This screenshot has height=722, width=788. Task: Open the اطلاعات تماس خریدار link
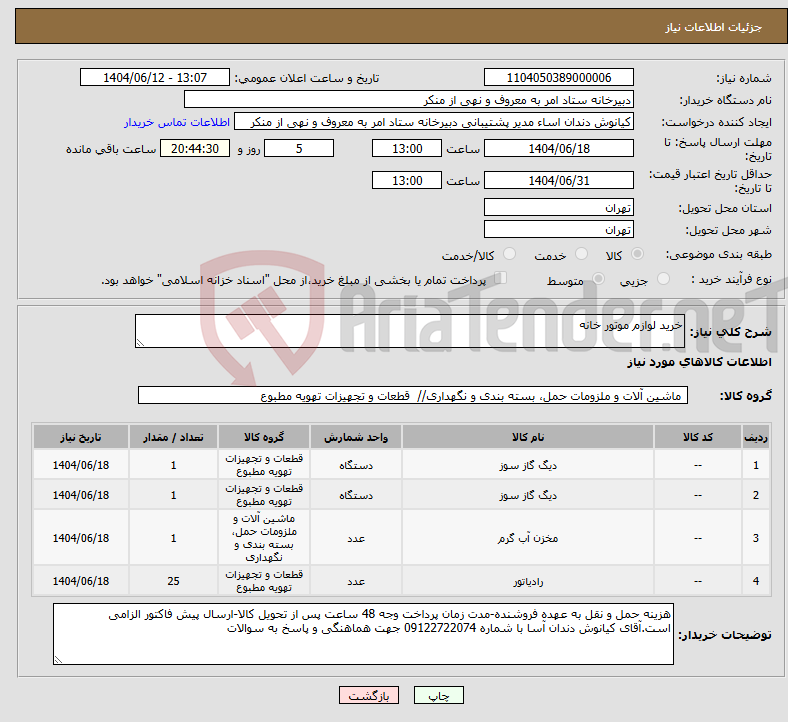pos(177,122)
